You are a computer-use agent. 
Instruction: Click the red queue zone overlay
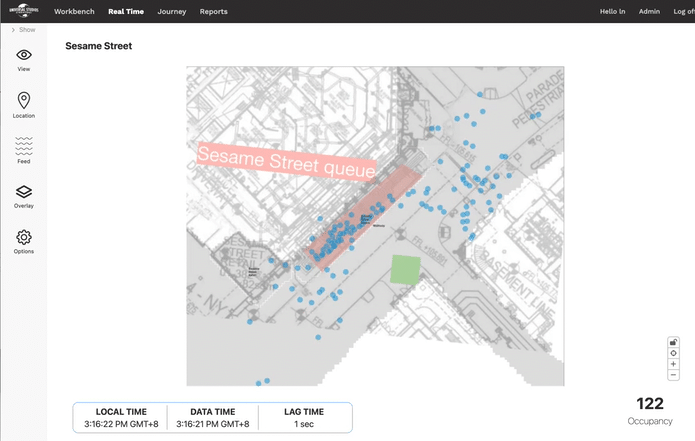(x=364, y=217)
